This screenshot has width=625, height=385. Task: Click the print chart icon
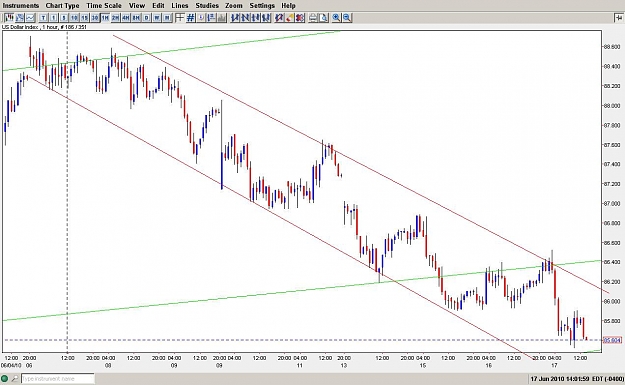[313, 18]
